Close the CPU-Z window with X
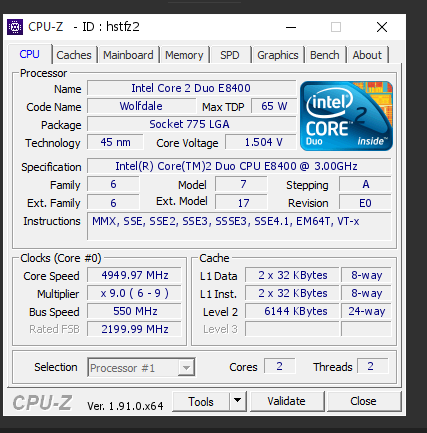The image size is (427, 433). 382,27
